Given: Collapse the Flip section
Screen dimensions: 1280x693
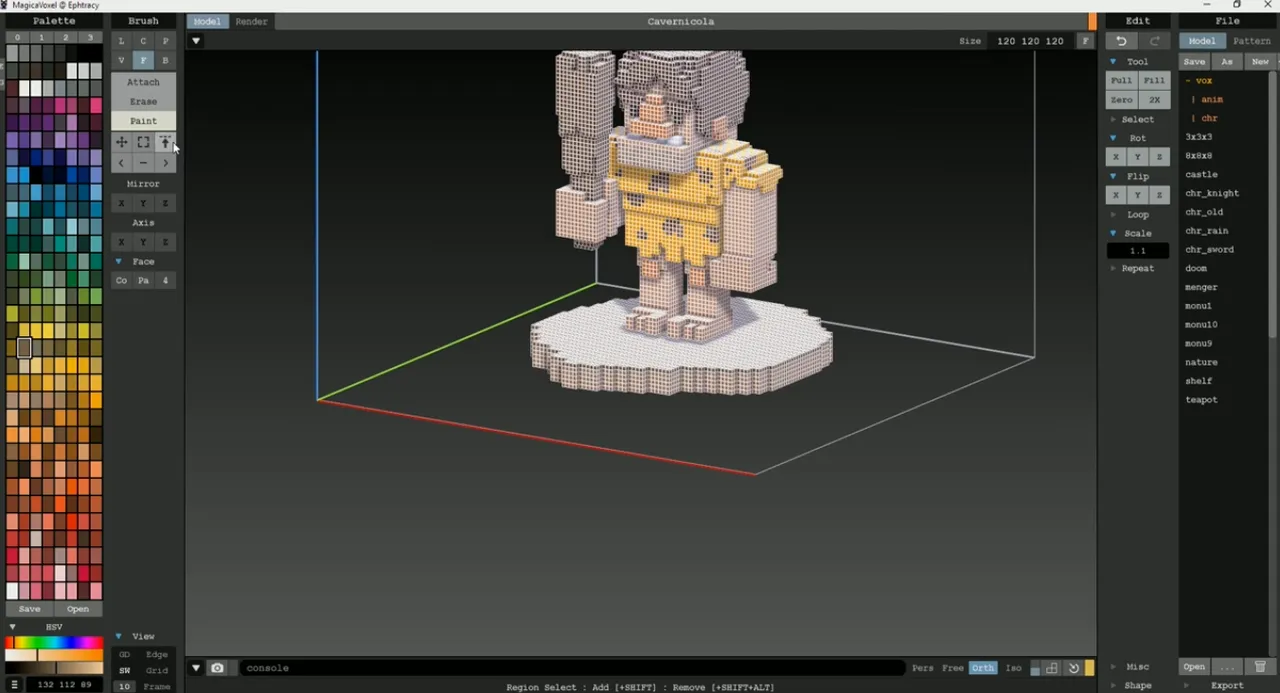Looking at the screenshot, I should [1113, 176].
